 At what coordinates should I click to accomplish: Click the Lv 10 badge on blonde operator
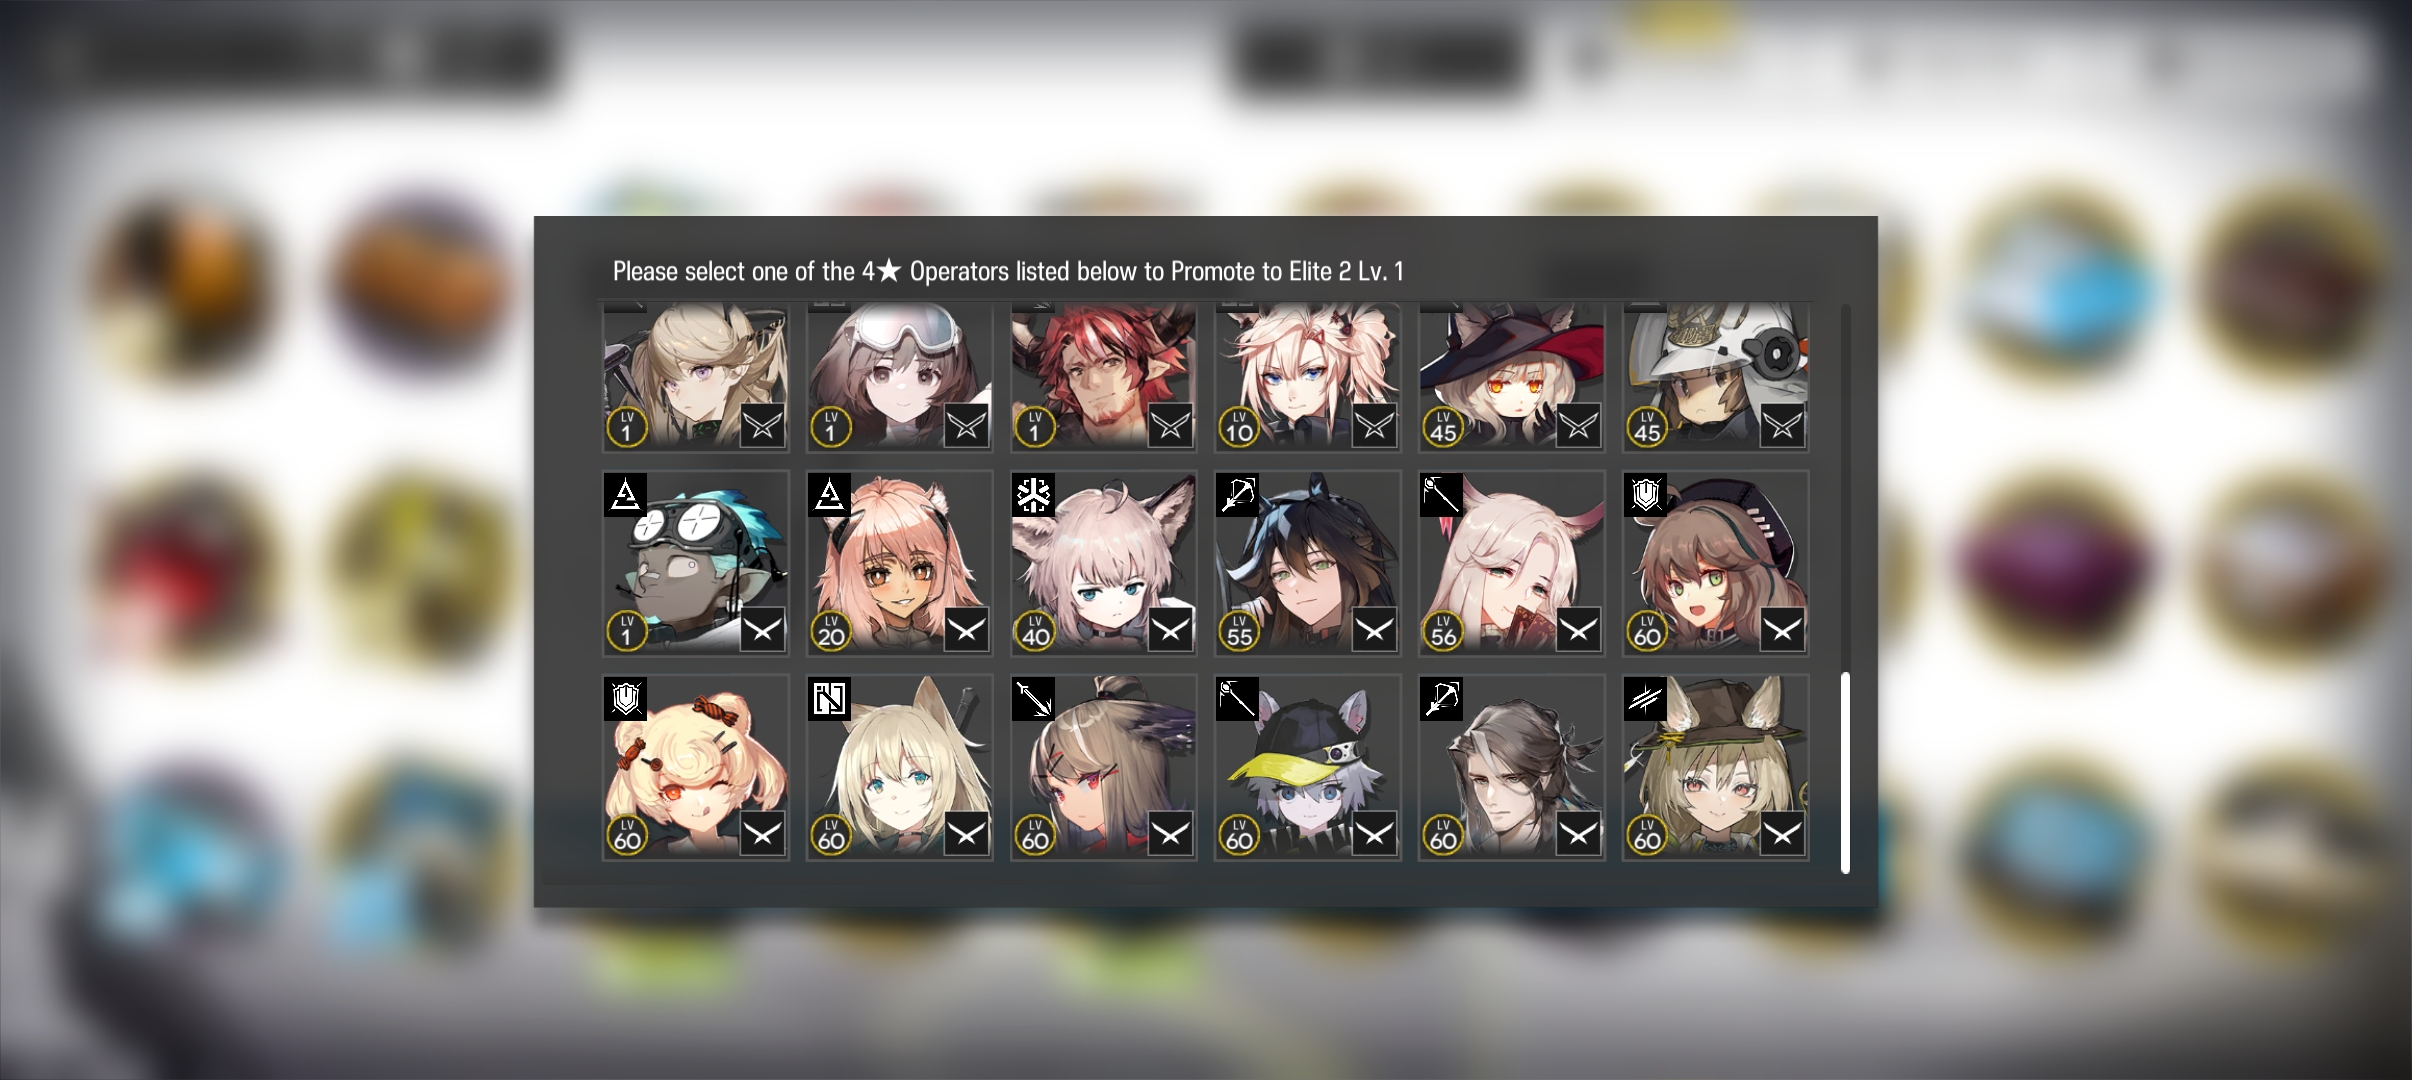pyautogui.click(x=1239, y=428)
